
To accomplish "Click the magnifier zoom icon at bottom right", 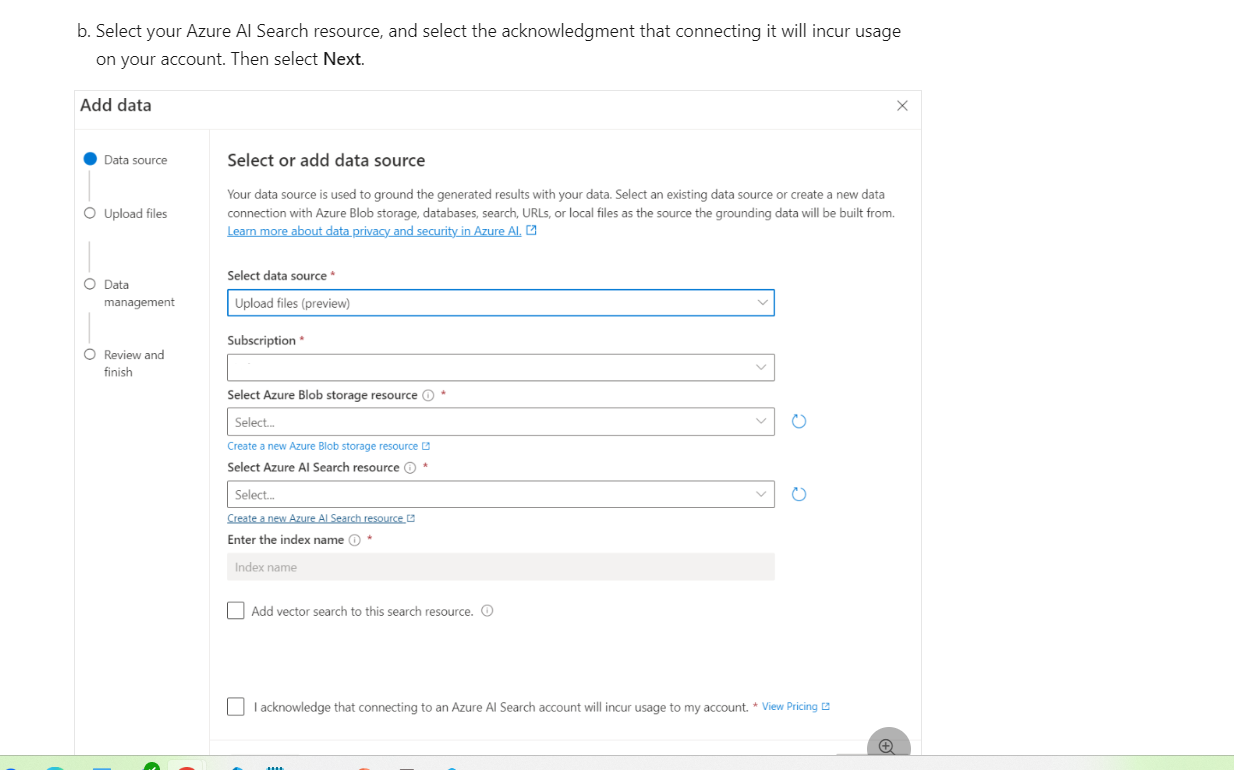I will [887, 747].
